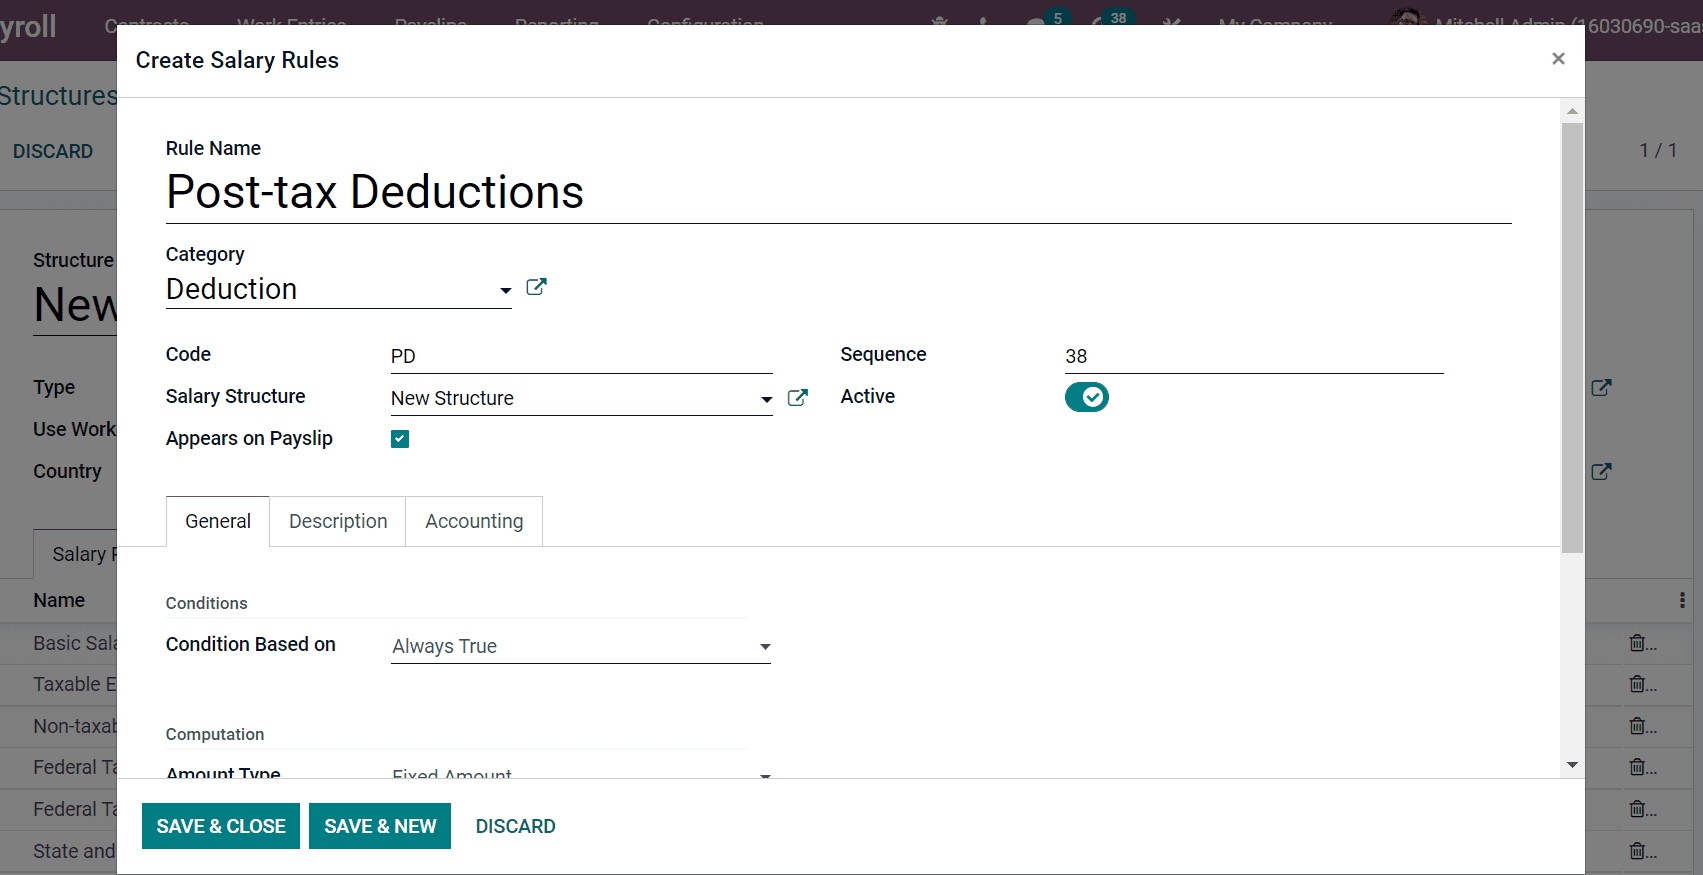Click the Rule Name input field

click(838, 192)
